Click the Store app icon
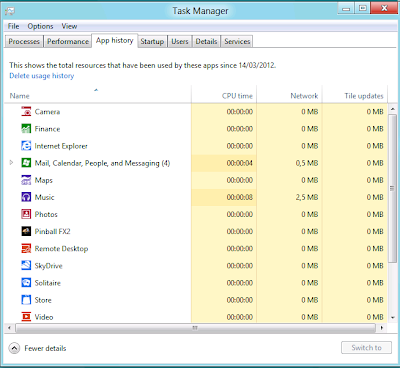Viewport: 400px width, 368px height. click(26, 300)
